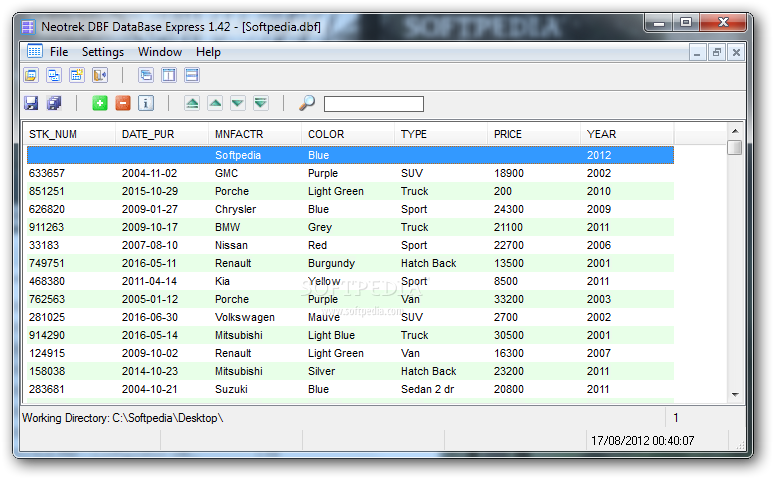Click the record number 1 in status bar

676,418
